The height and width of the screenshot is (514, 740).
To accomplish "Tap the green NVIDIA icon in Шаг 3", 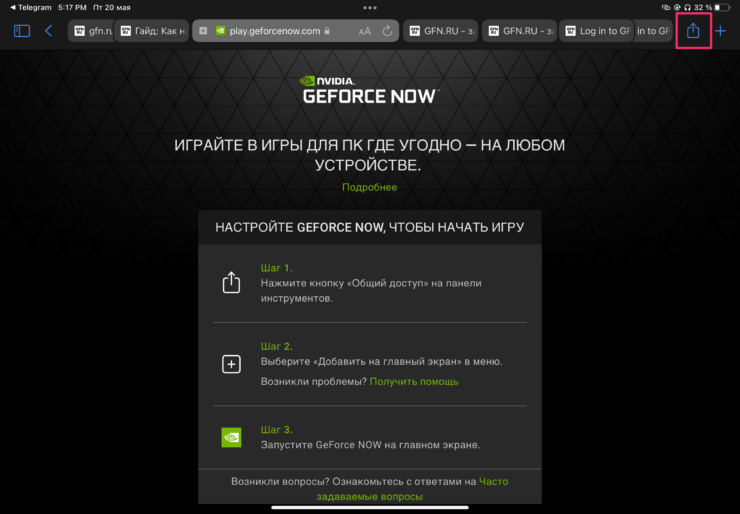I will point(231,438).
